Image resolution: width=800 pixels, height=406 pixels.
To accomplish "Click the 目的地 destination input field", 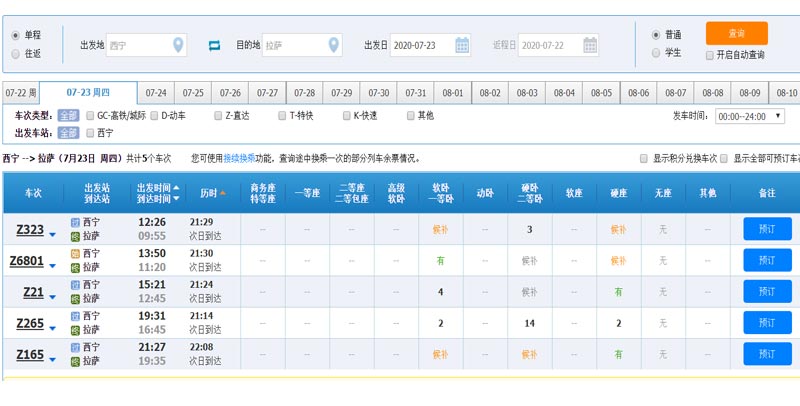I will (302, 45).
